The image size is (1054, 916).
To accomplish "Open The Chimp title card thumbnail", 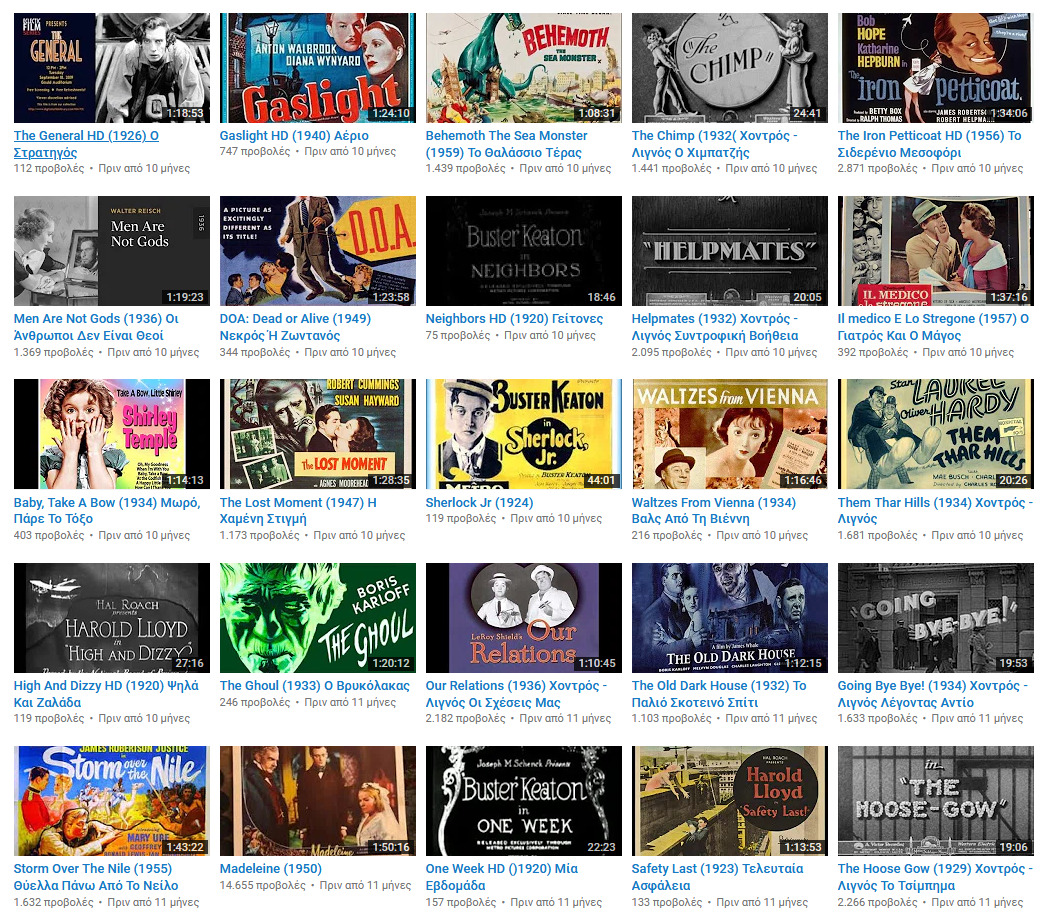I will 729,67.
